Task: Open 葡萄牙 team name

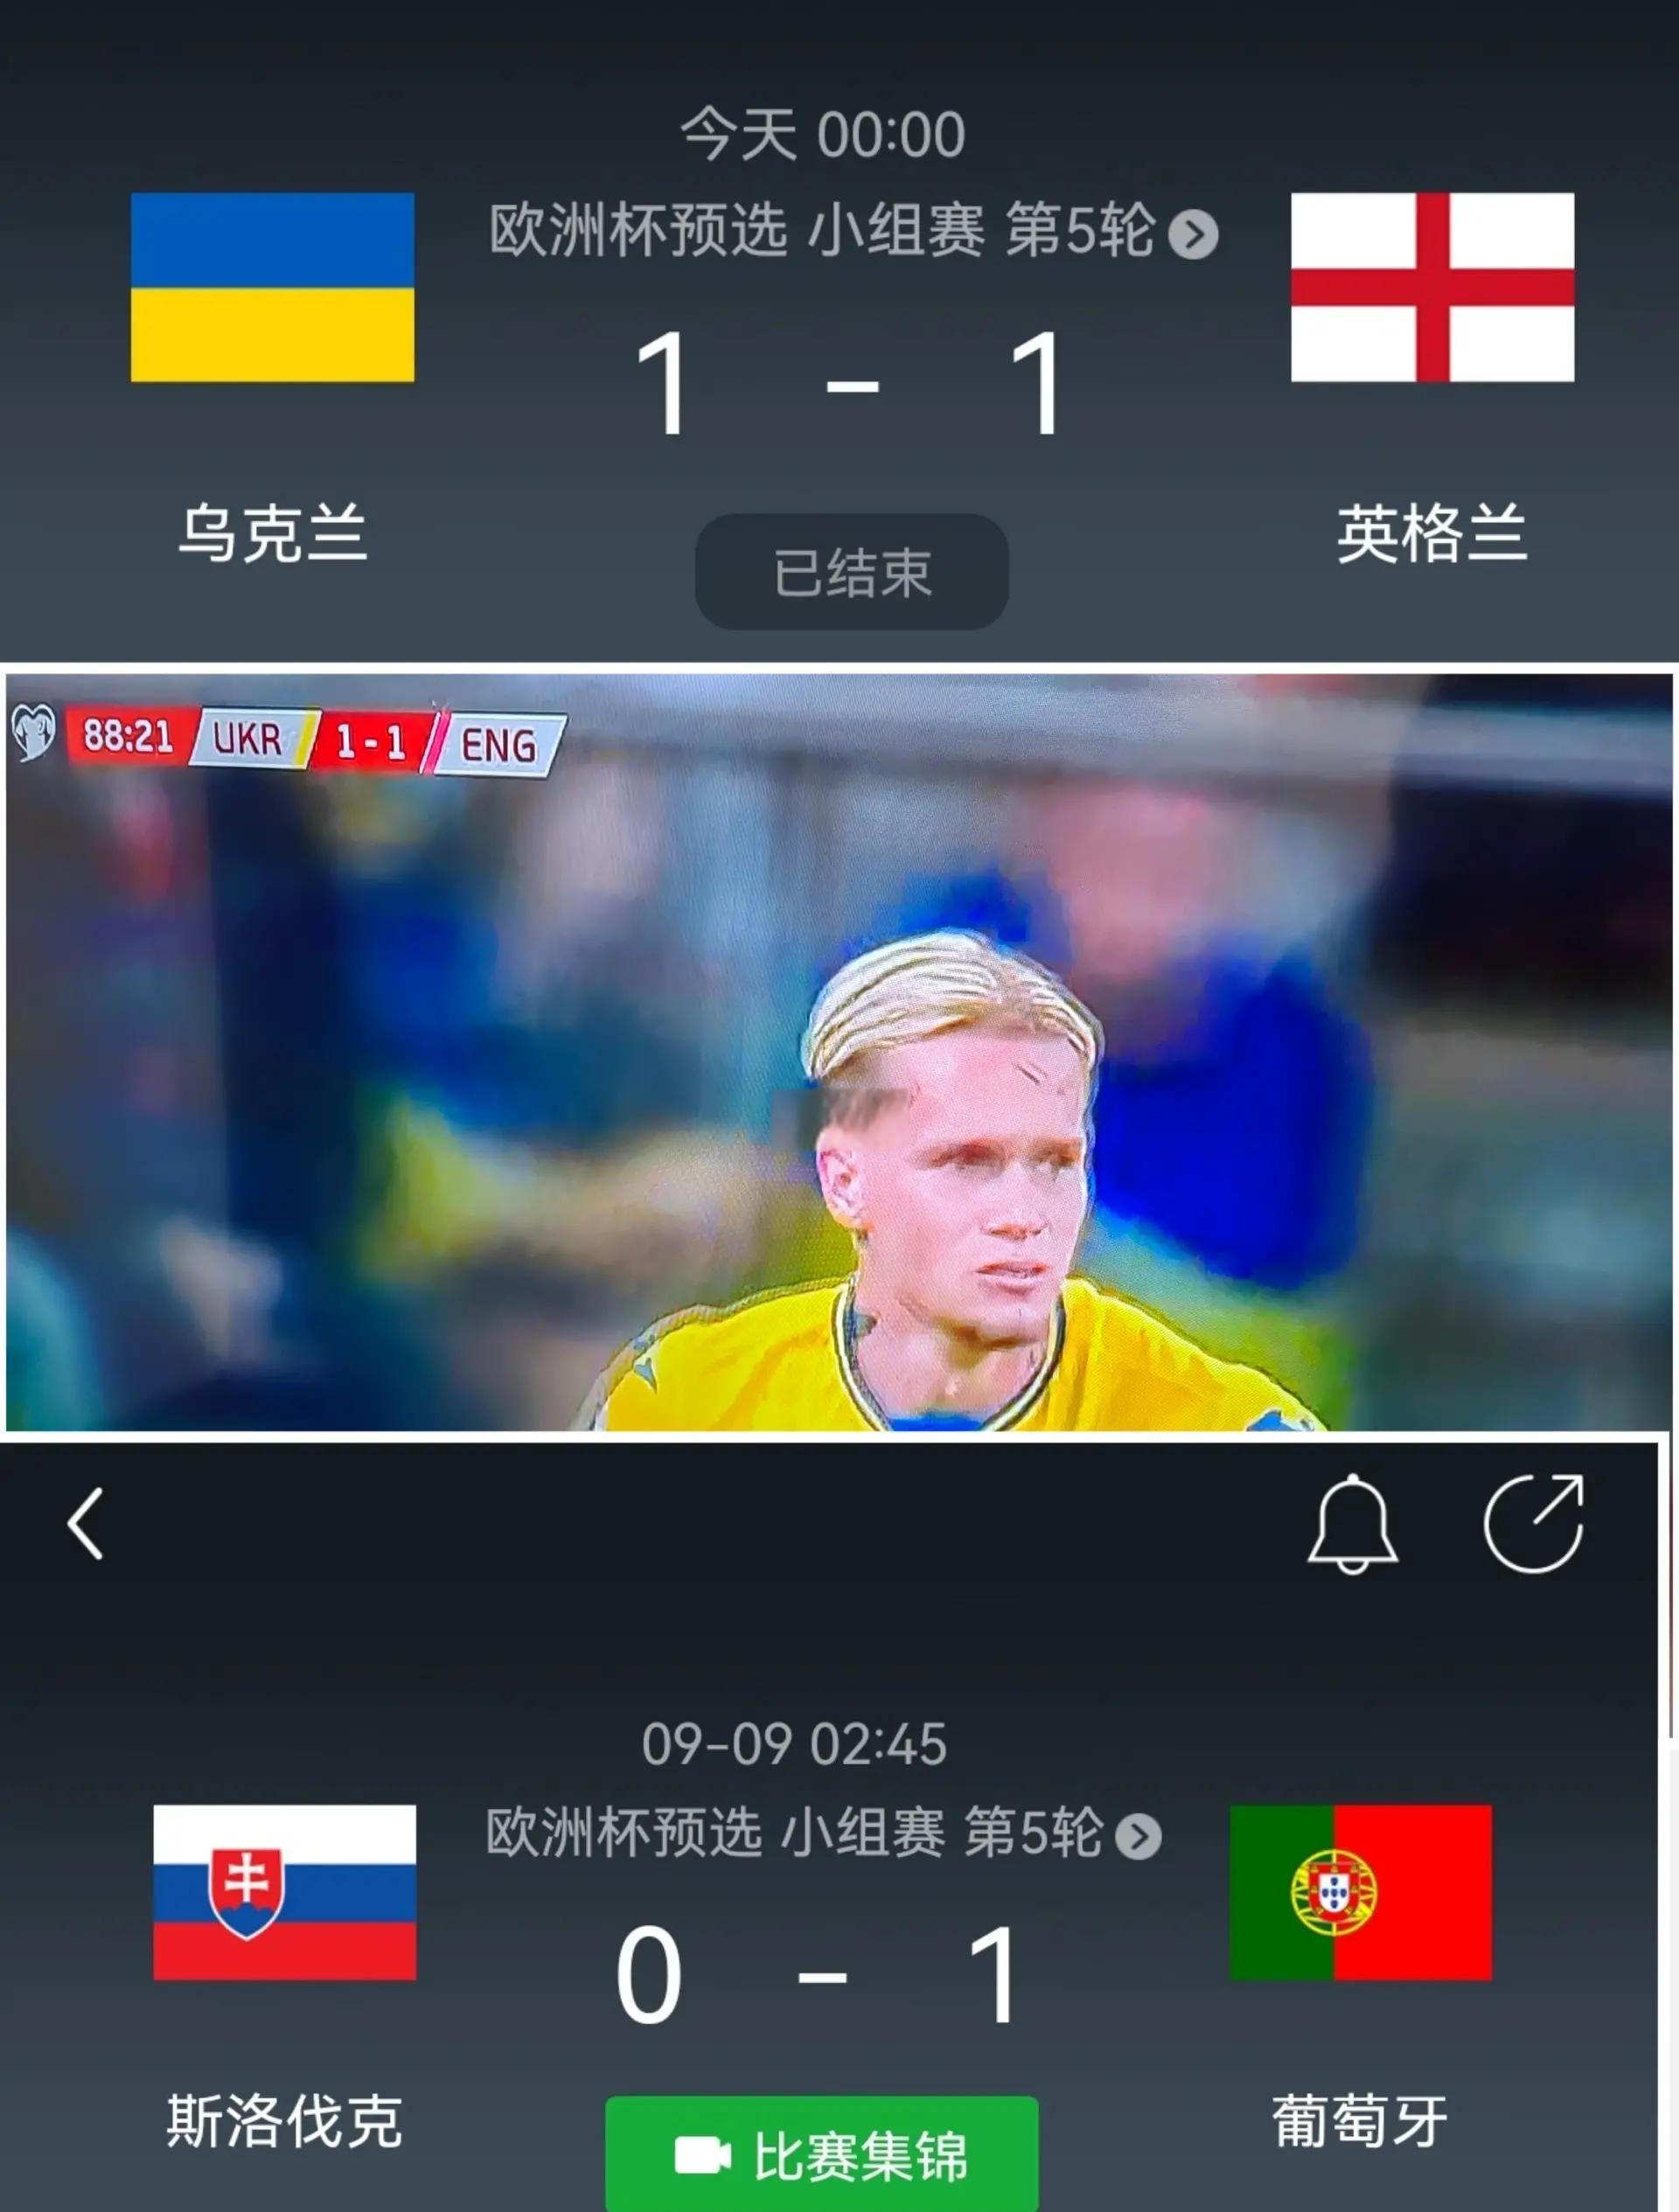Action: point(1360,2120)
